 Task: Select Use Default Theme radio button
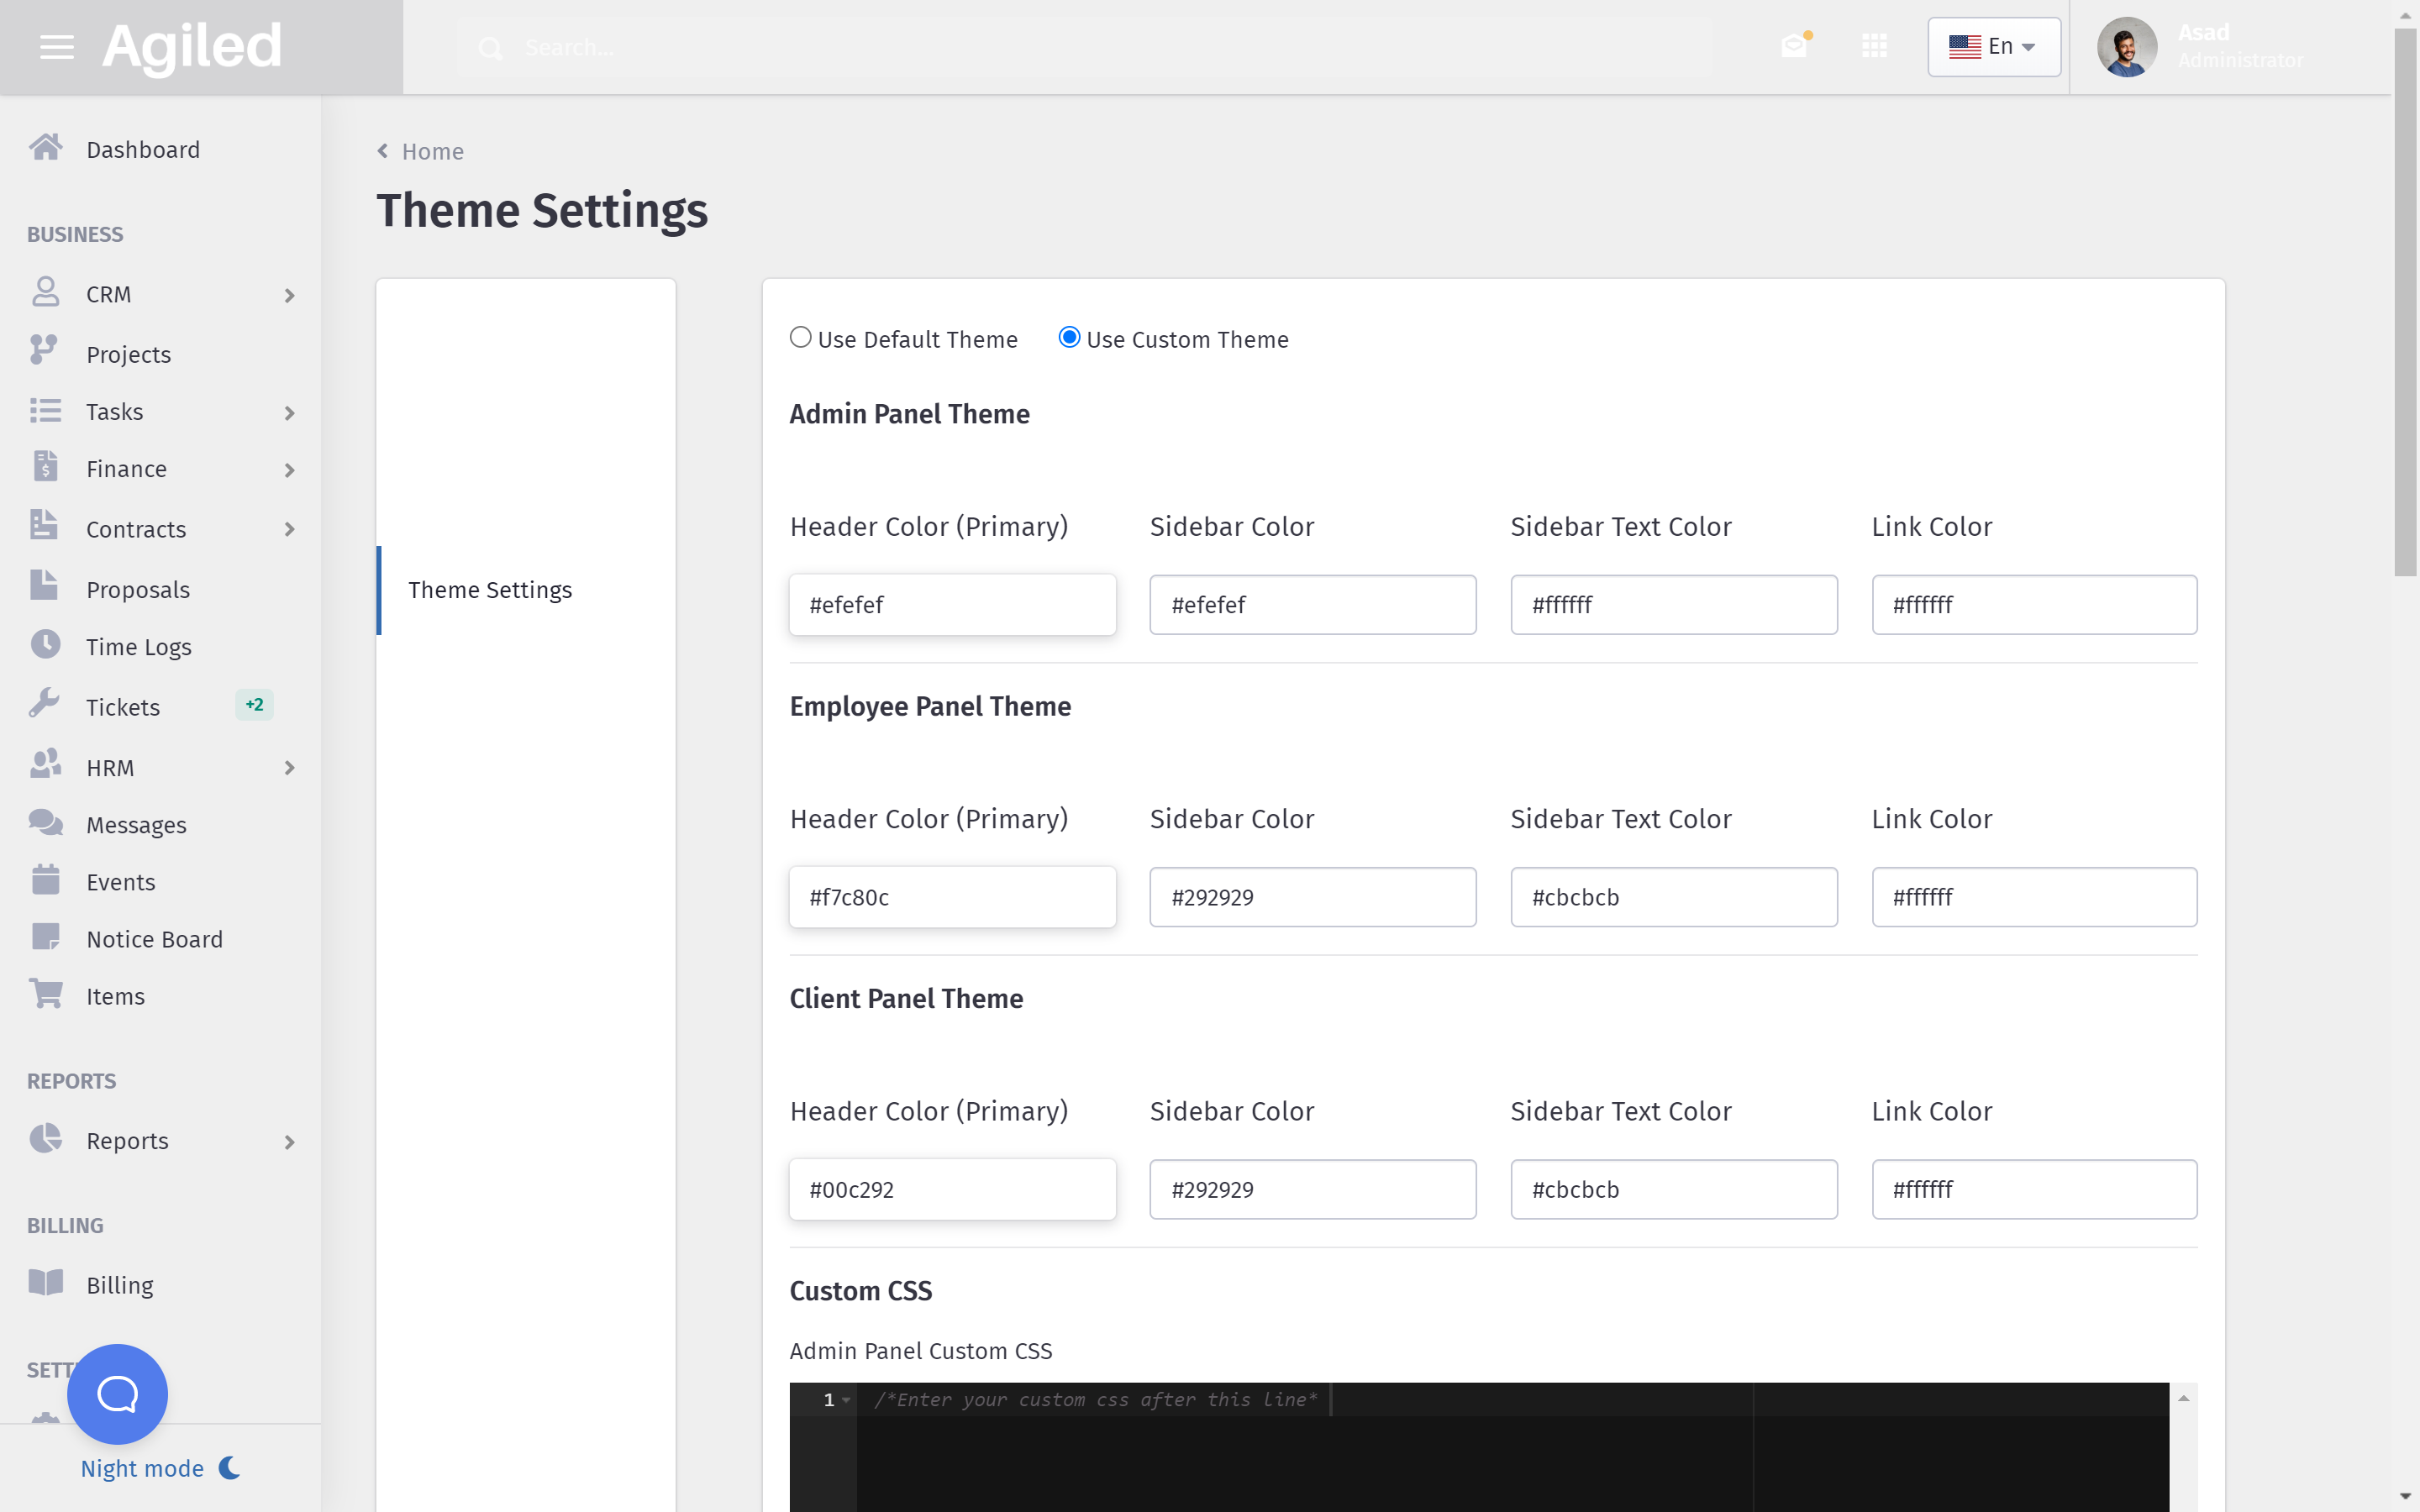(x=800, y=338)
